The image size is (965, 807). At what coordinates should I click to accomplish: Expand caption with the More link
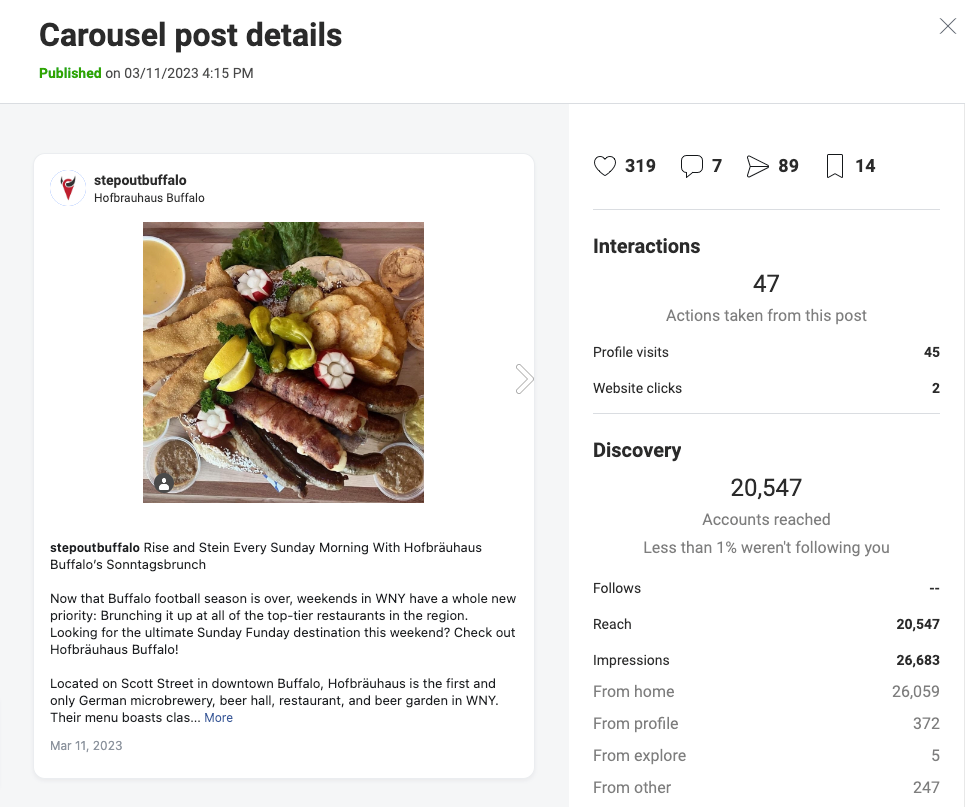(218, 718)
